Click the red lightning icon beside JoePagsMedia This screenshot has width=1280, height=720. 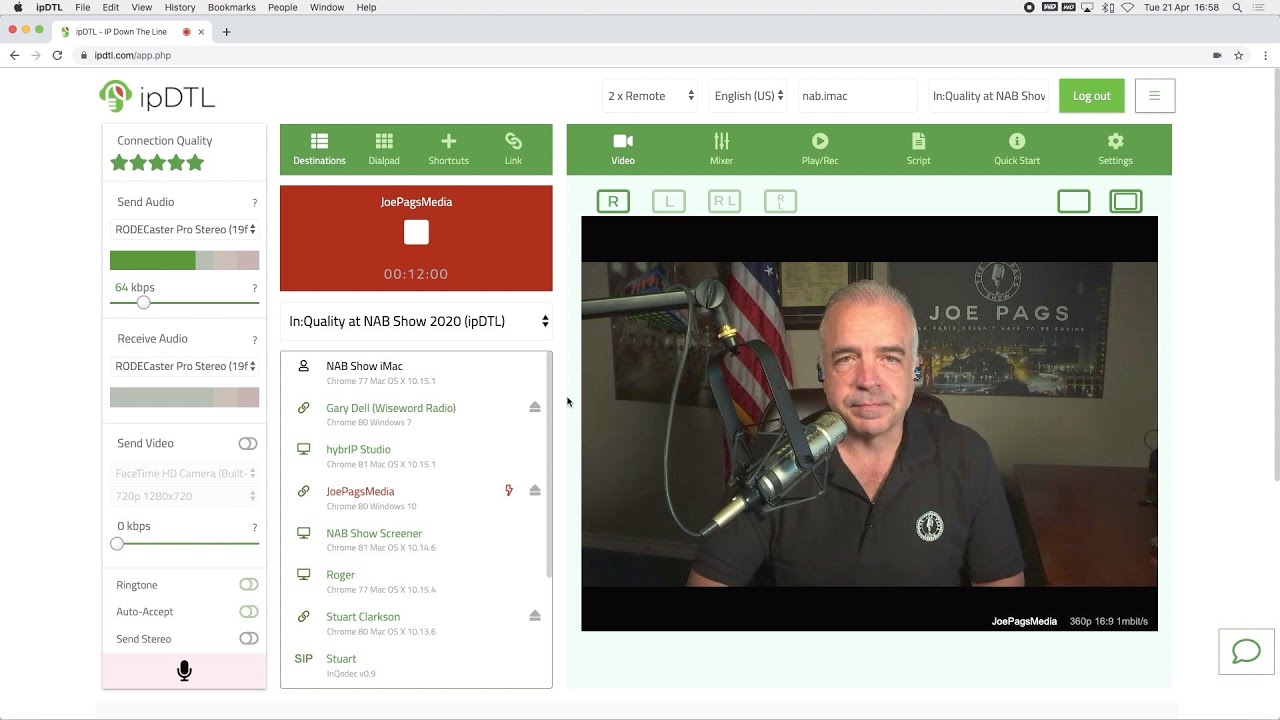point(509,490)
